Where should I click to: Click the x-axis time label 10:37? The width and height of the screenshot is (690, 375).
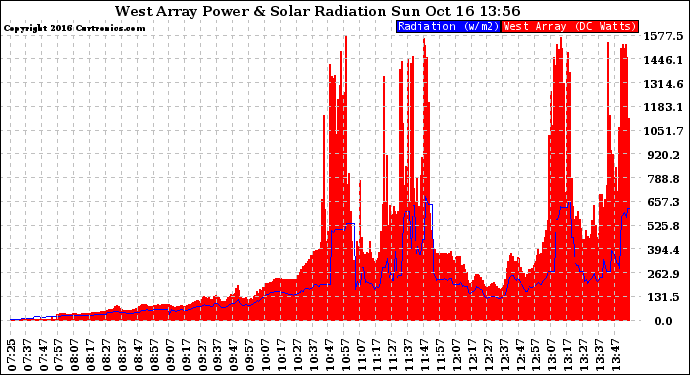[x=313, y=355]
